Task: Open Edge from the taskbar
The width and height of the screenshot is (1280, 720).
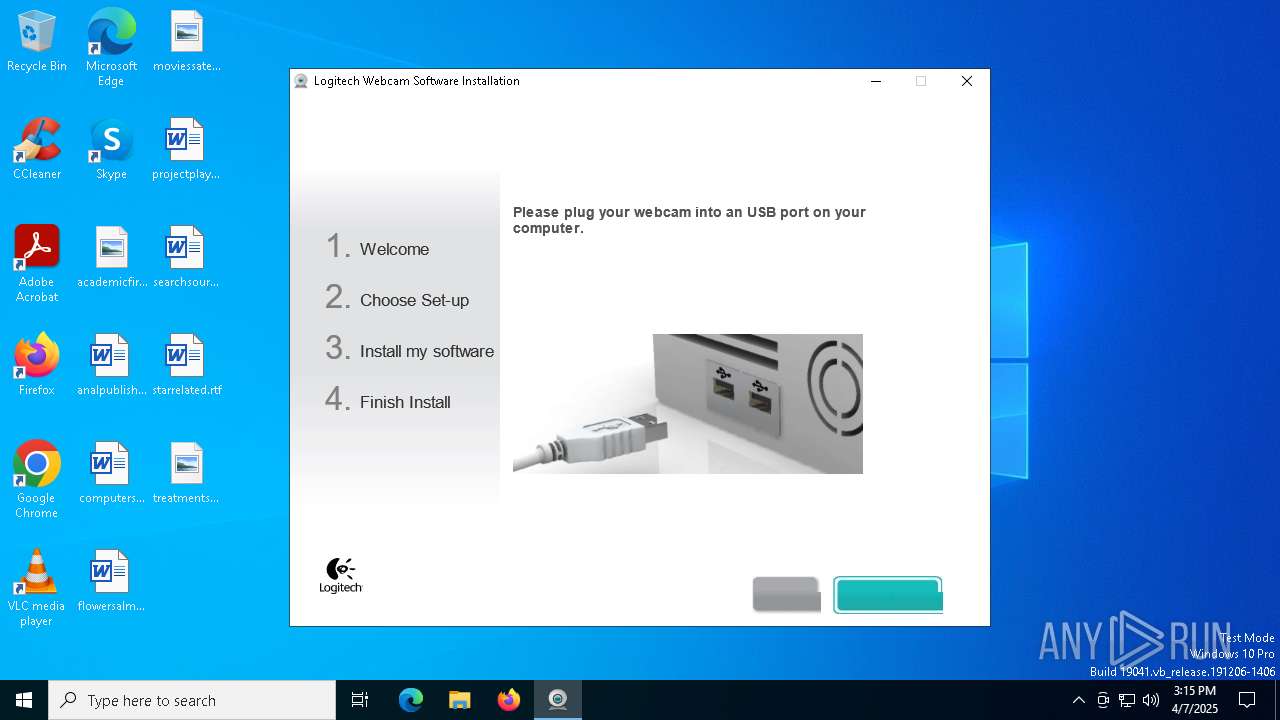Action: [x=411, y=700]
